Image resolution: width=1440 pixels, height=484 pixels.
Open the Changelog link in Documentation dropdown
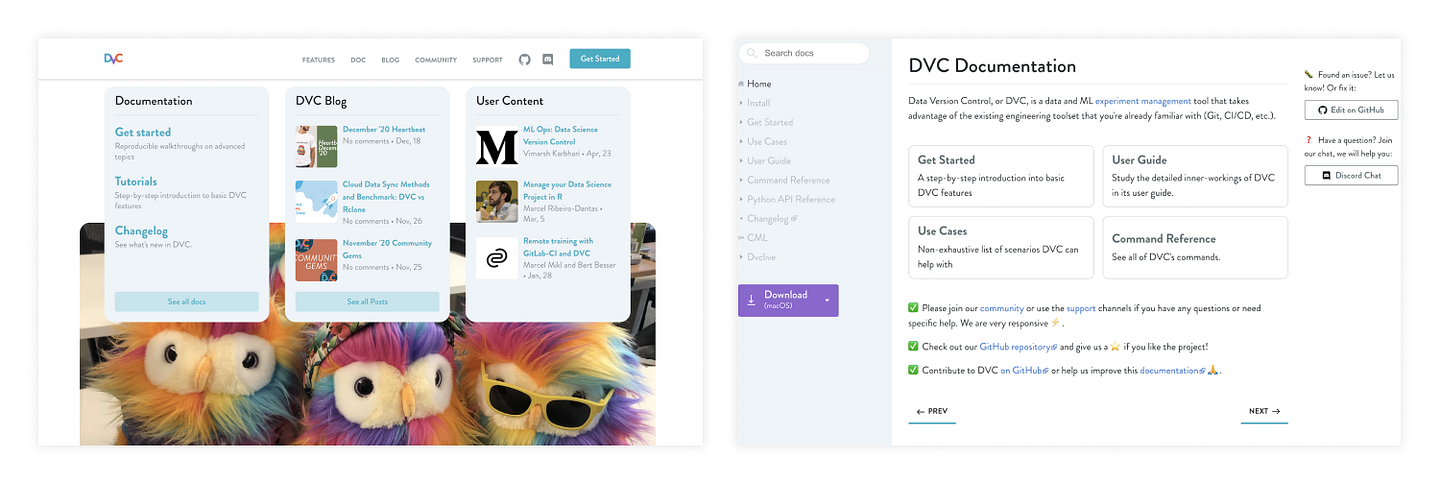click(141, 230)
